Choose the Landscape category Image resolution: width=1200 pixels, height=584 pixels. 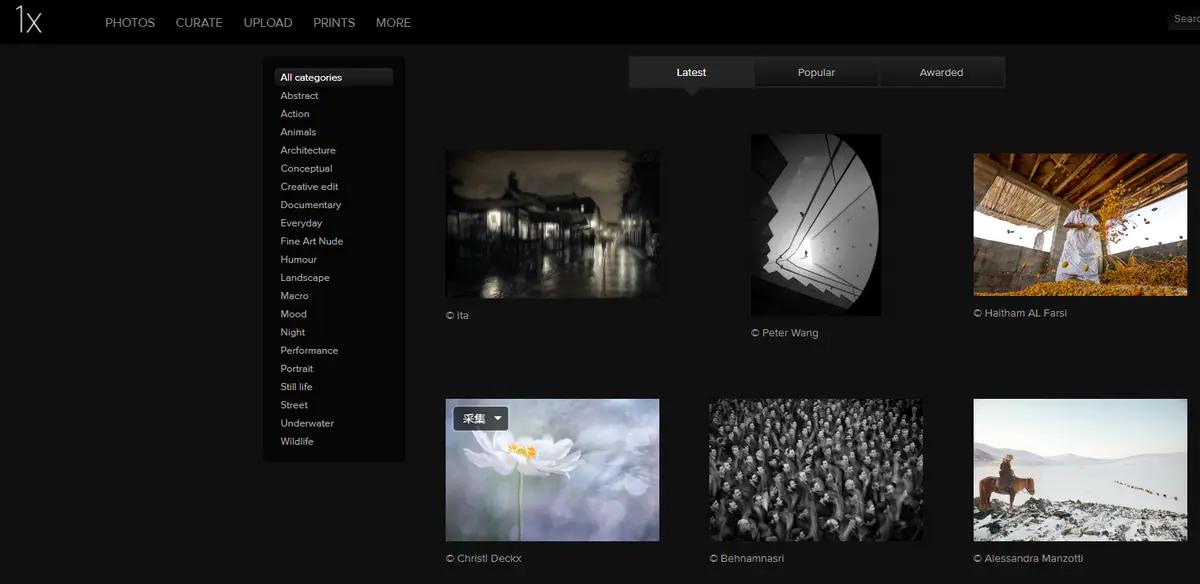point(305,278)
